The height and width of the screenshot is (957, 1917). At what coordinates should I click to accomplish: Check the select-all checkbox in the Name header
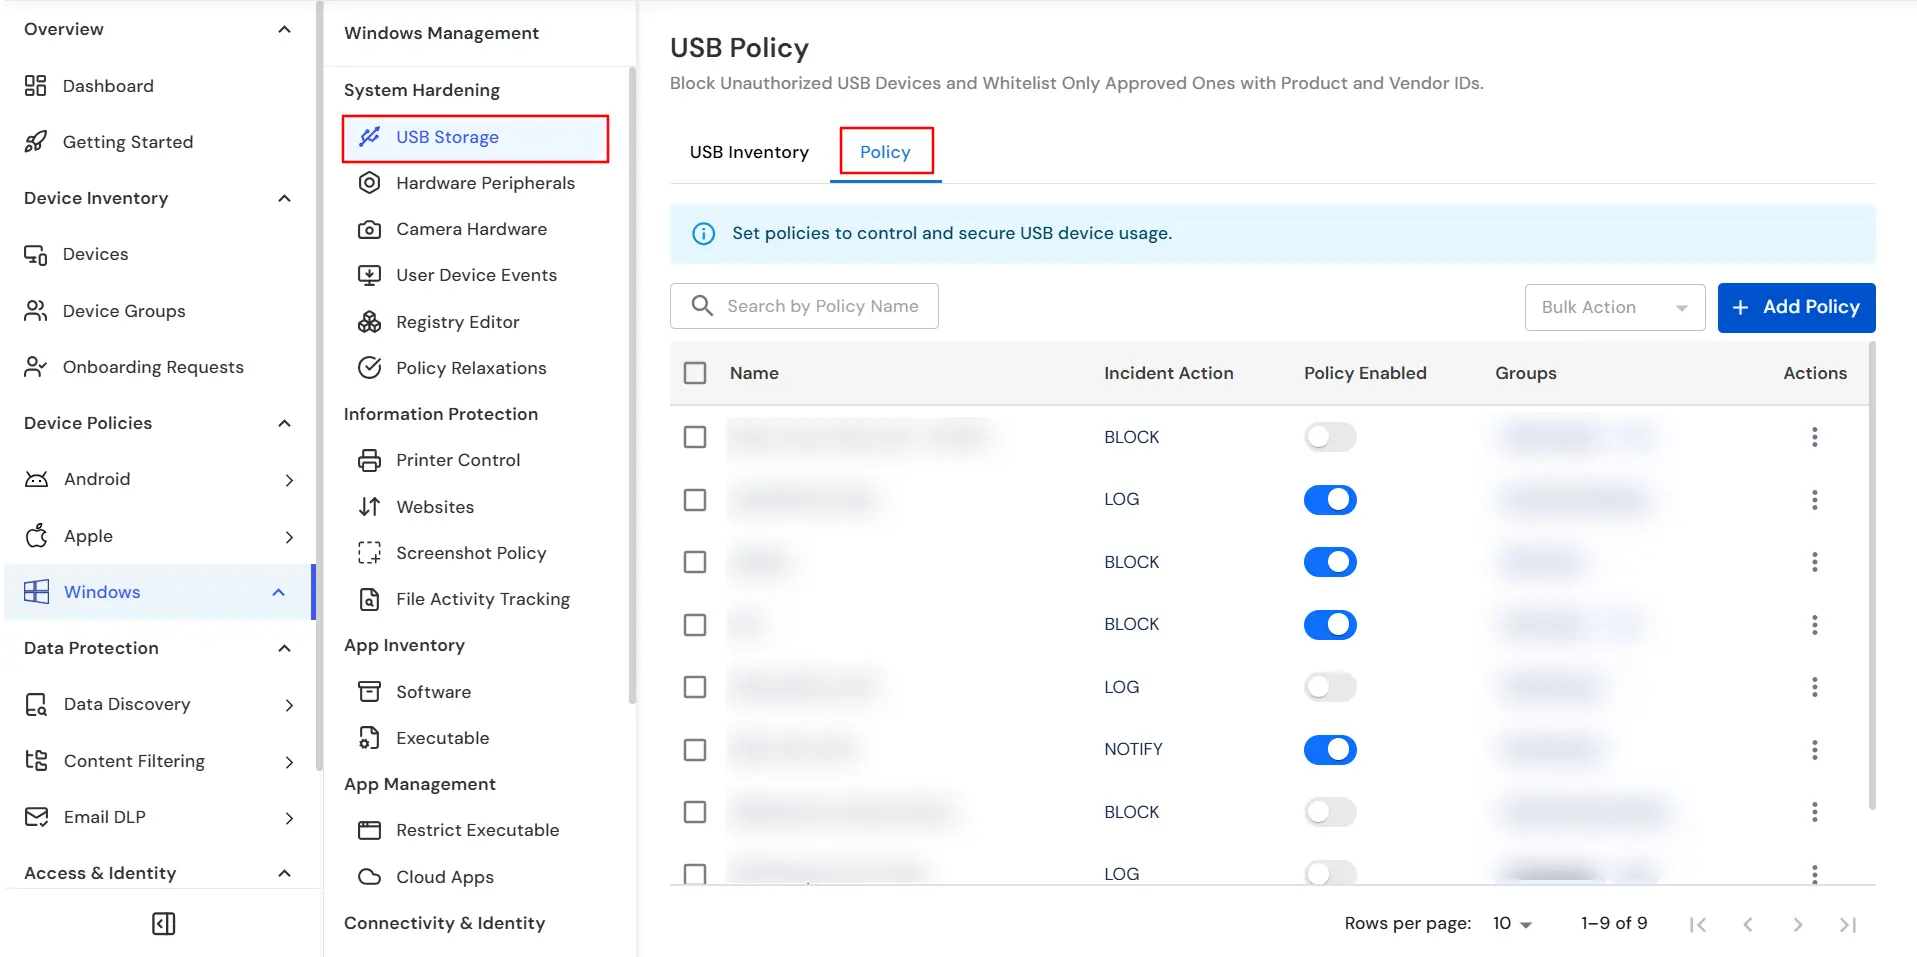695,372
